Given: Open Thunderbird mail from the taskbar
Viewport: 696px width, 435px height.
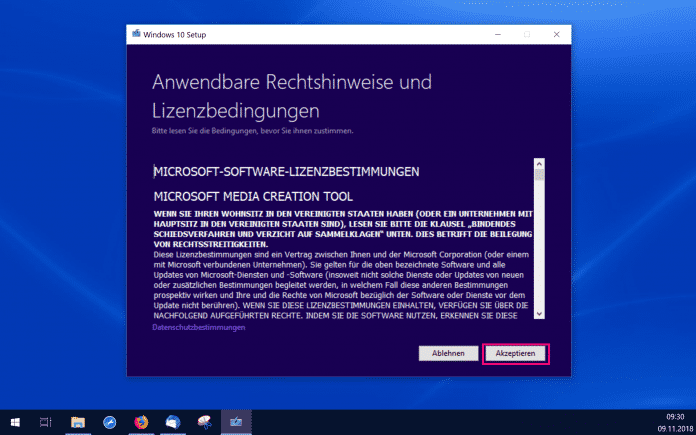Looking at the screenshot, I should pos(173,422).
